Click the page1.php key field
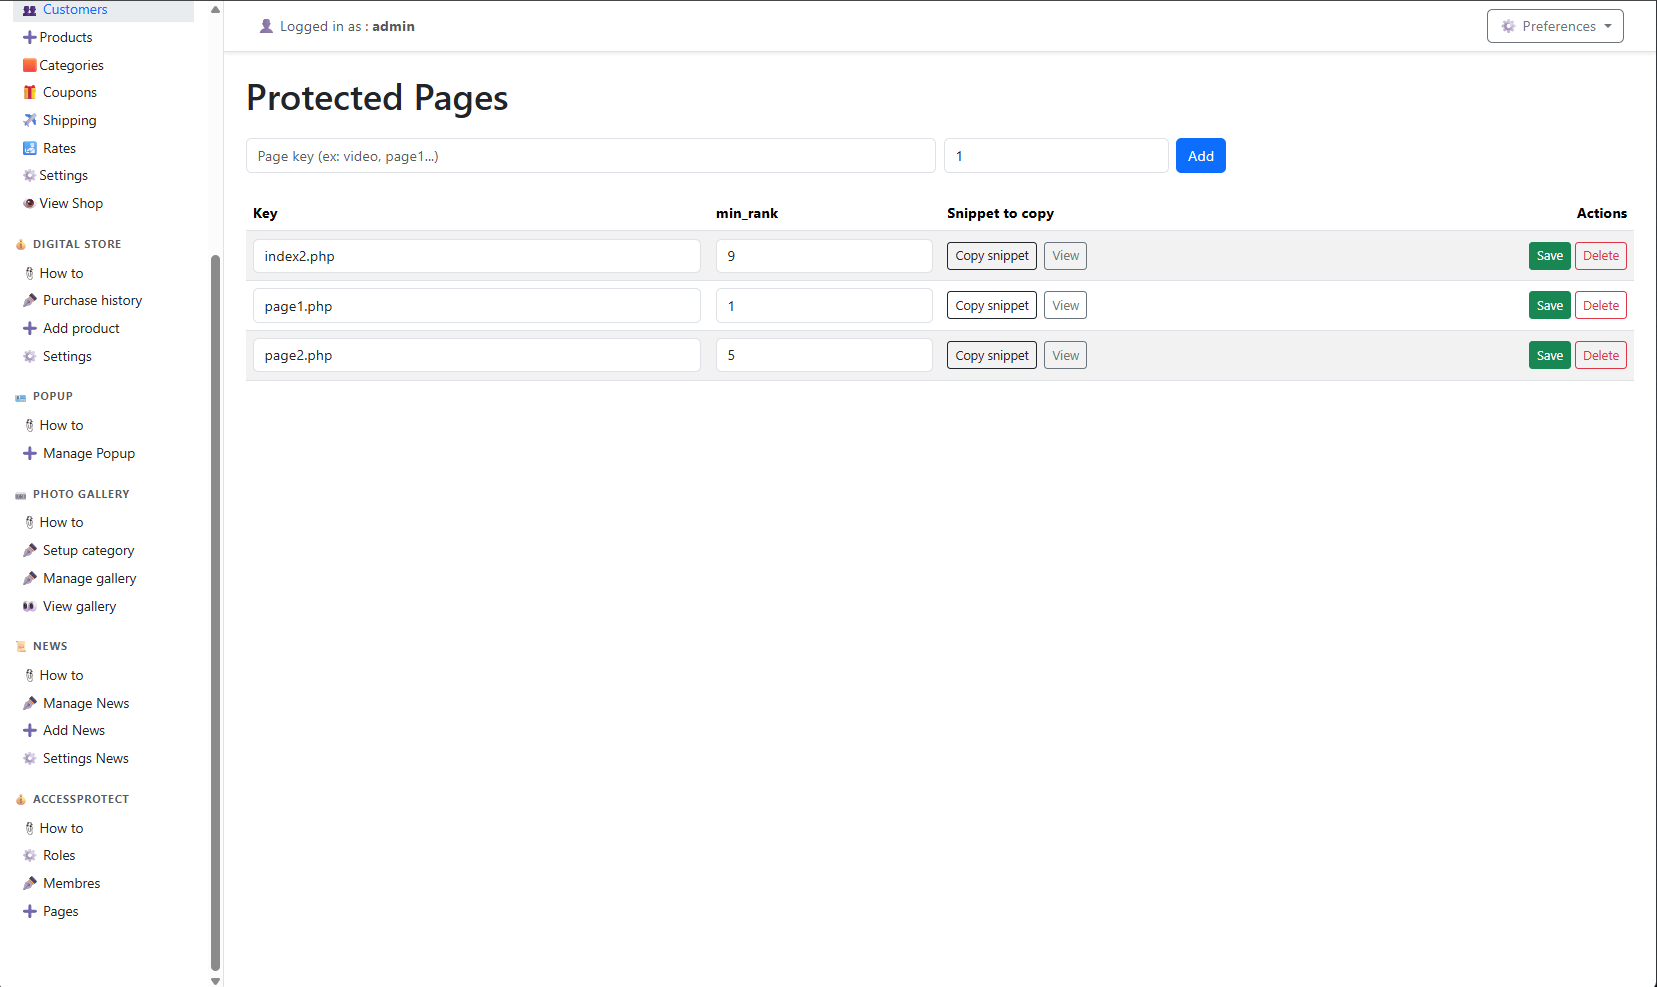Viewport: 1657px width, 987px height. click(x=477, y=306)
